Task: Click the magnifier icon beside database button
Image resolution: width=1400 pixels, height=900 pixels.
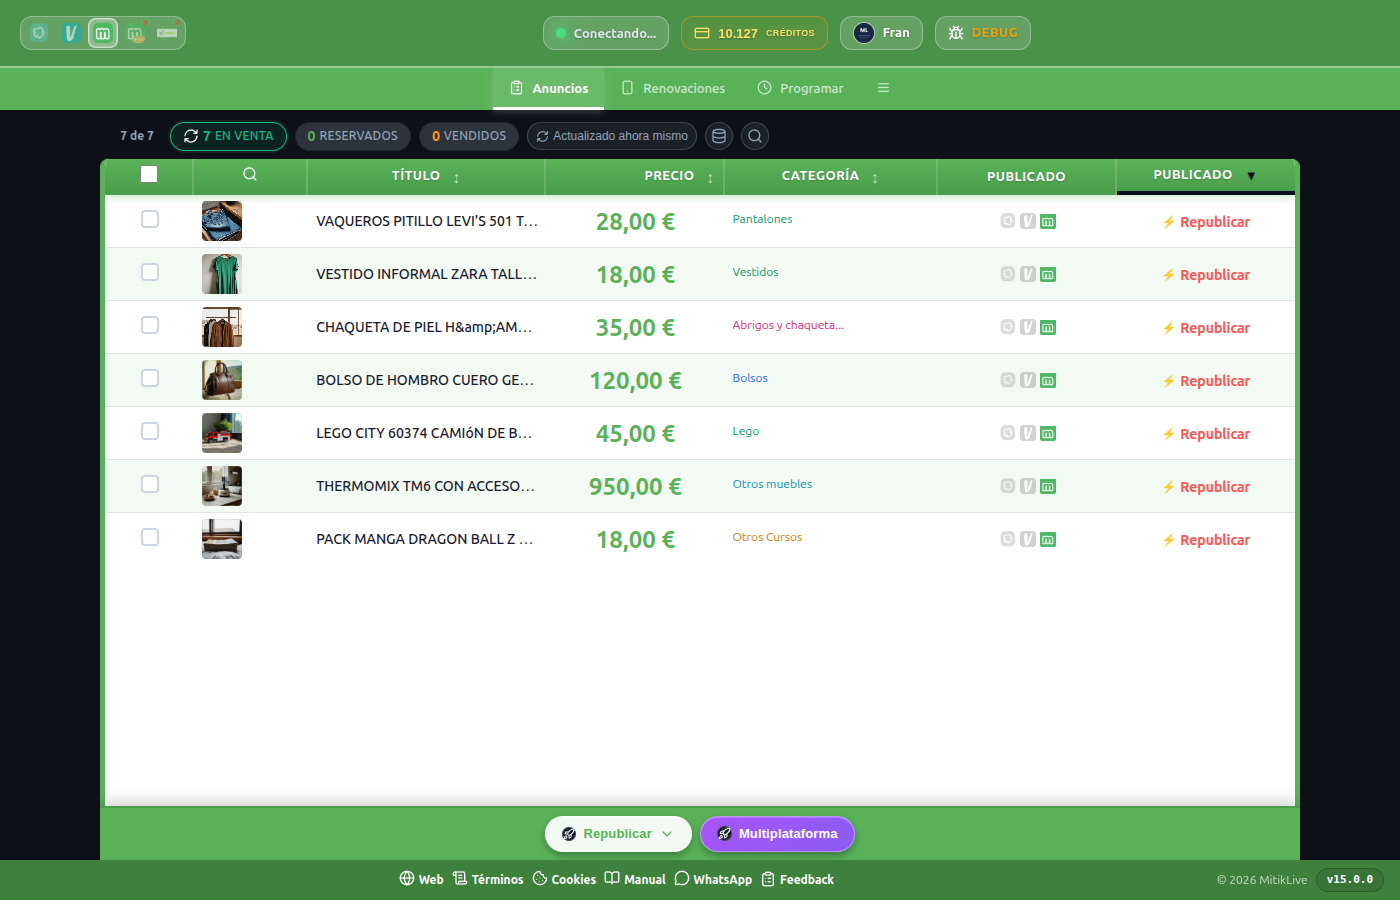Action: [x=756, y=136]
